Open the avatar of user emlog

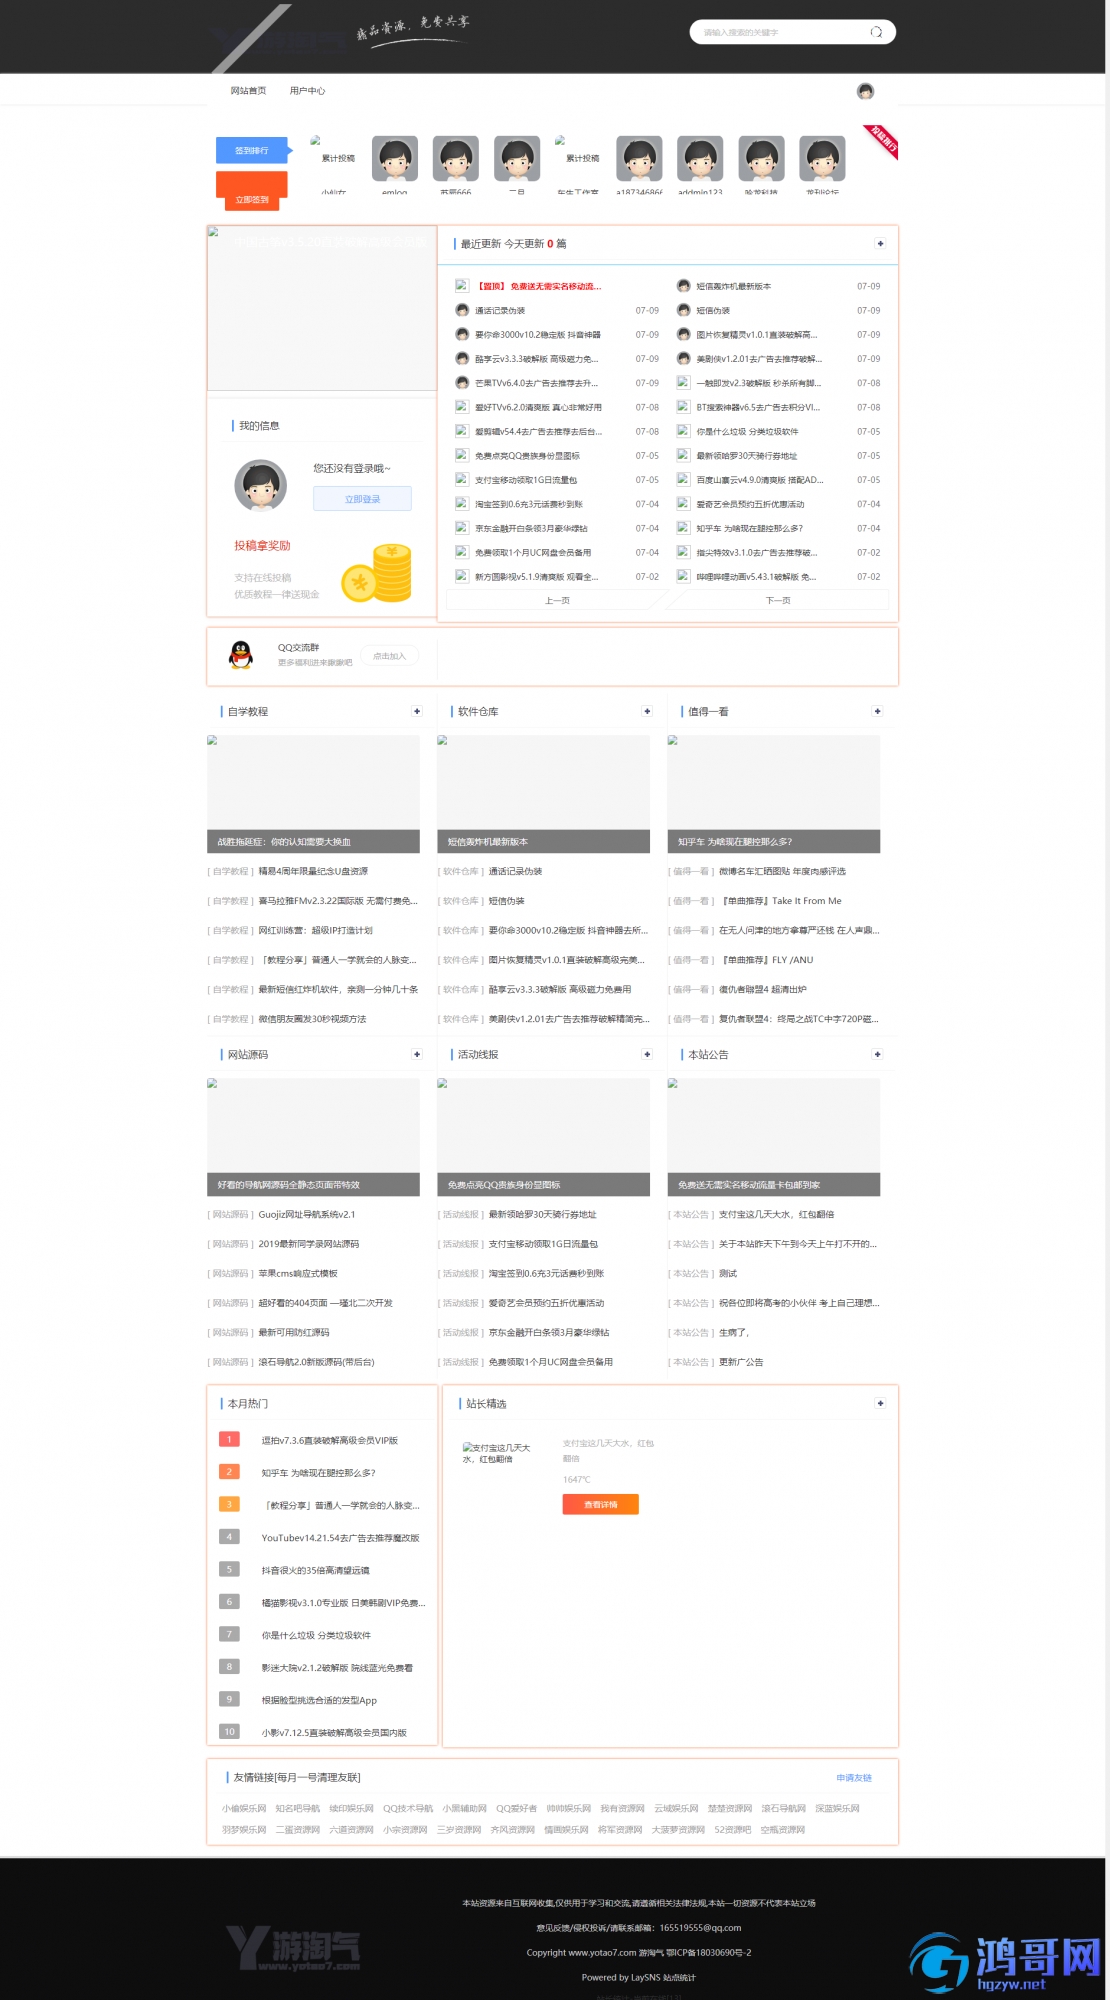click(x=395, y=159)
